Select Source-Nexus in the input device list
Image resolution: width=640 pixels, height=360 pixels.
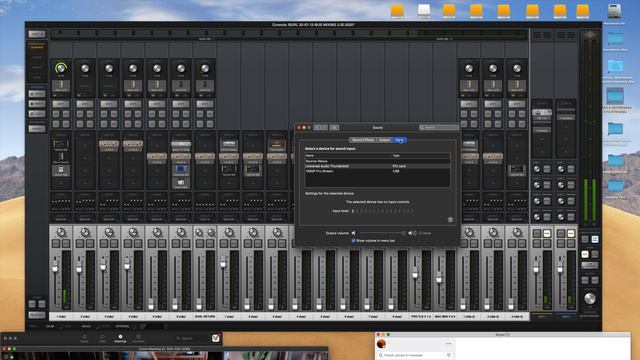pyautogui.click(x=378, y=161)
